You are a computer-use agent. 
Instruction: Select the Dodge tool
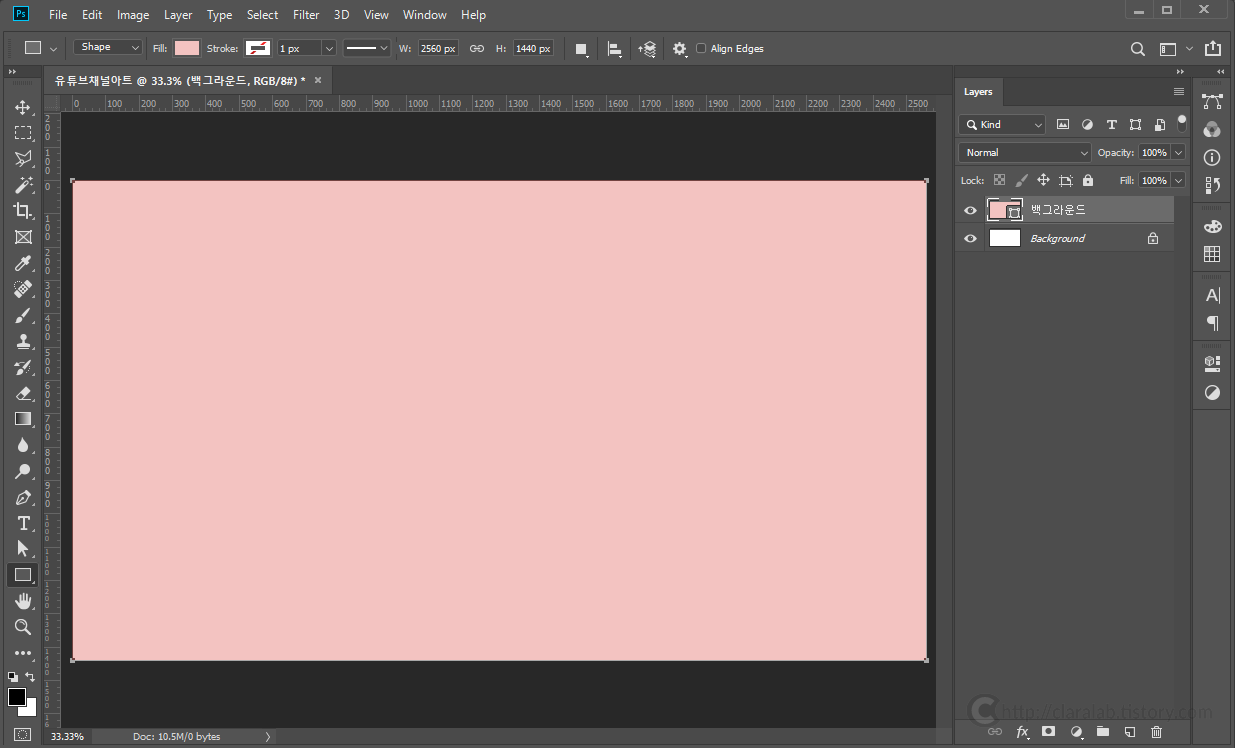pos(22,471)
